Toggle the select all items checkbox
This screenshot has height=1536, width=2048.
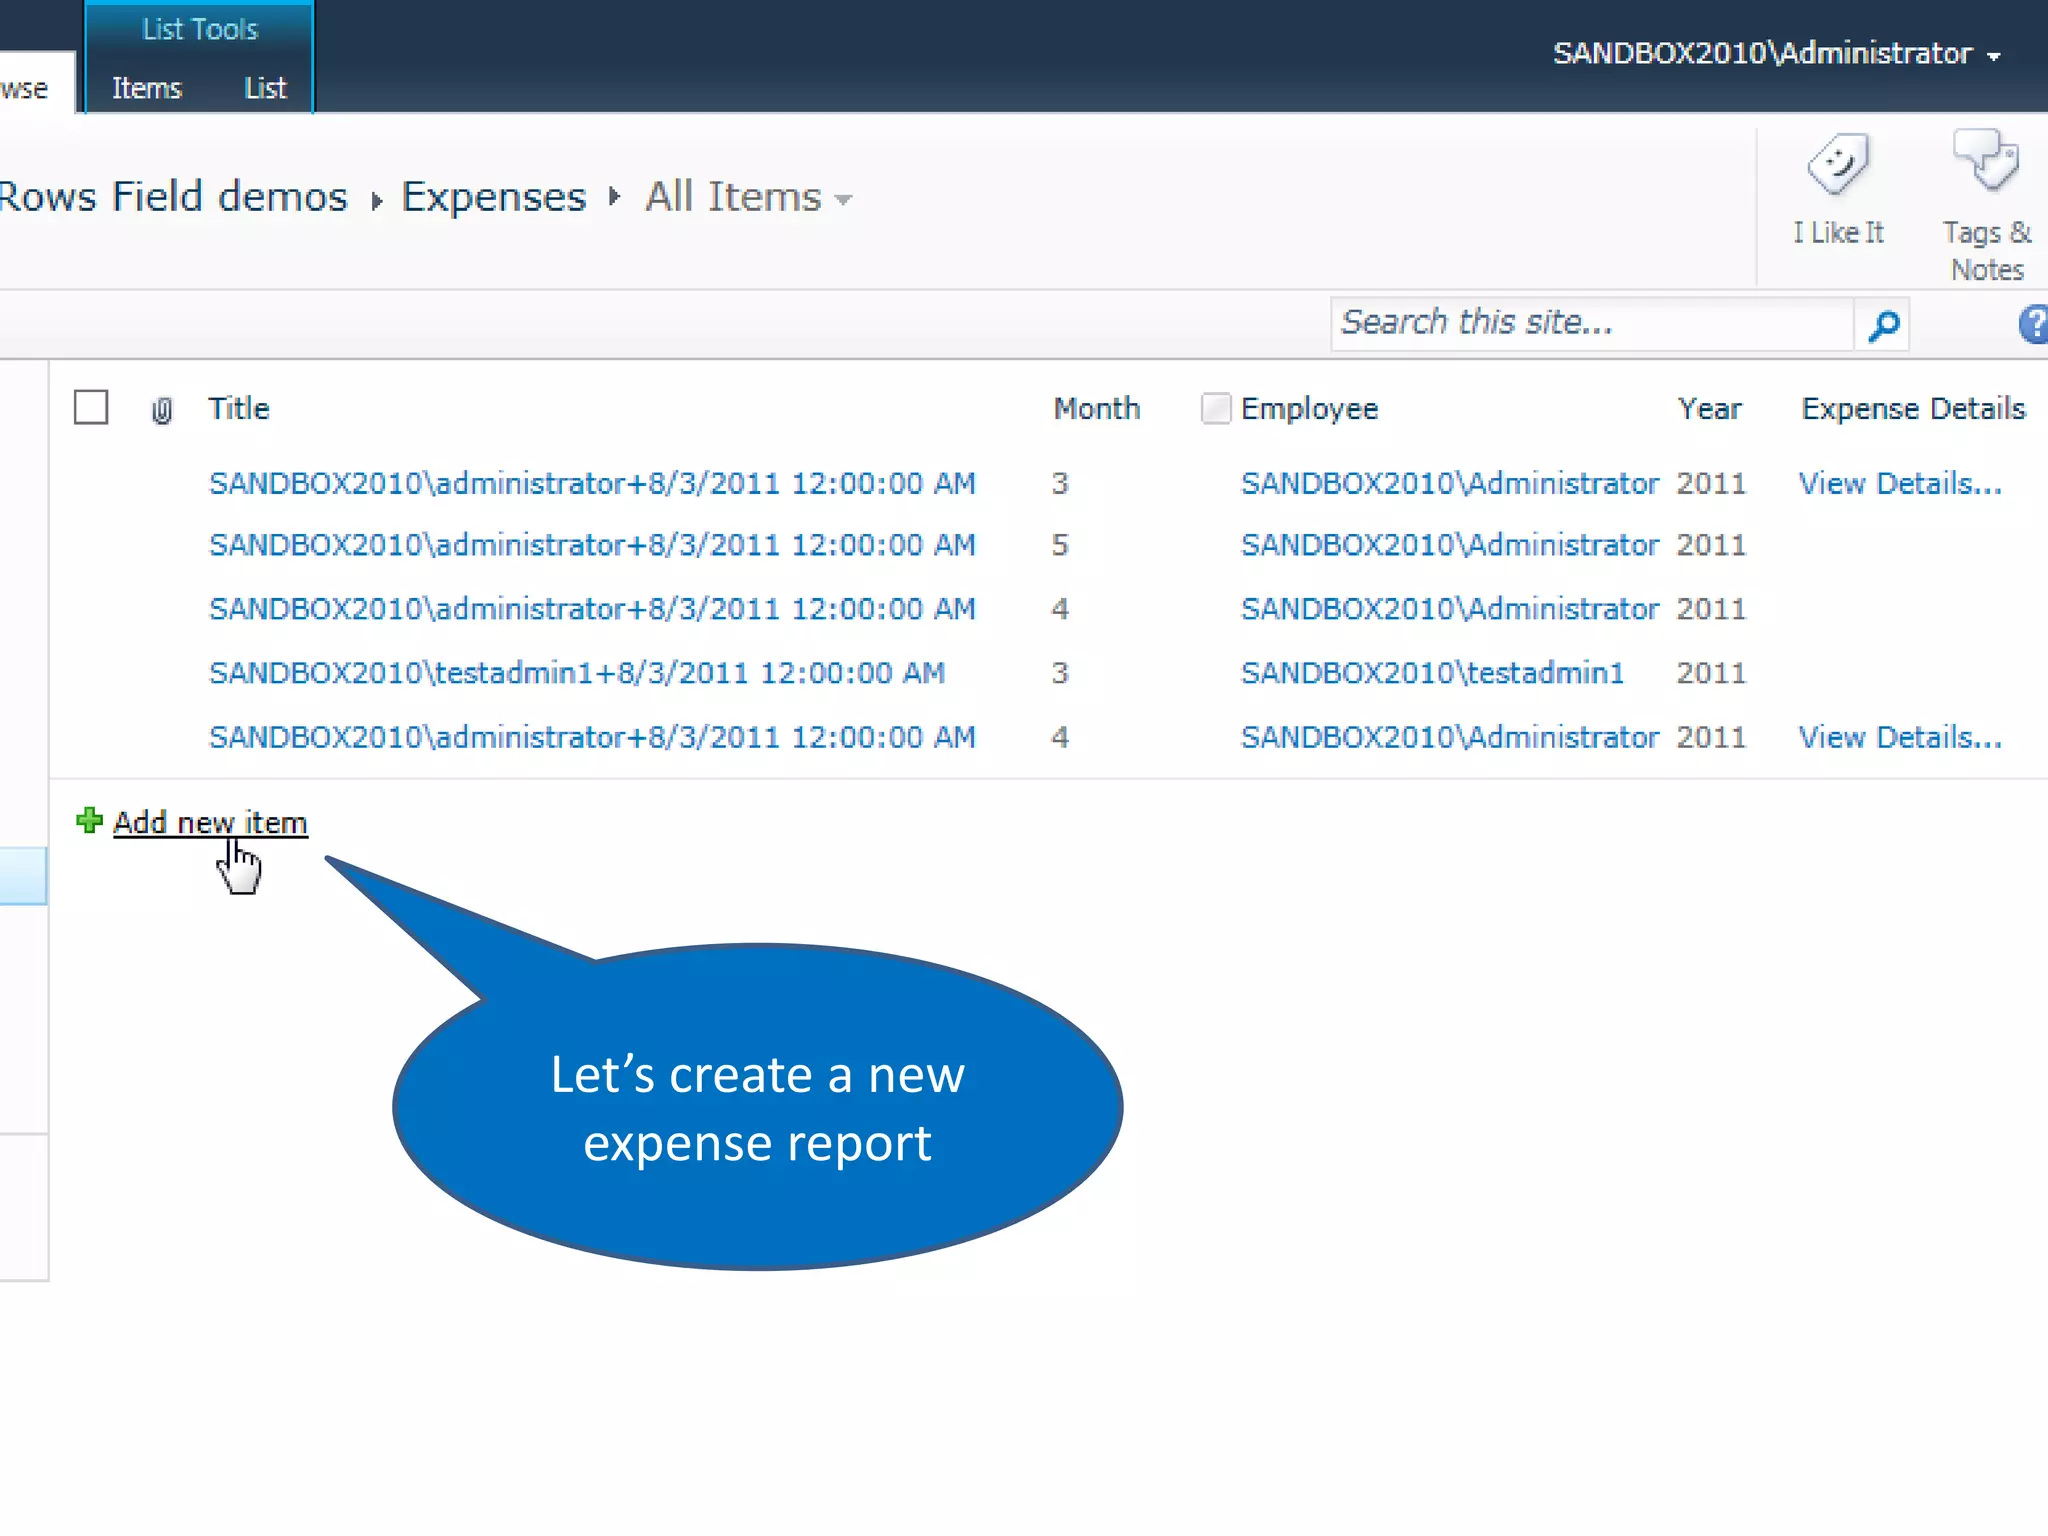pos(91,407)
